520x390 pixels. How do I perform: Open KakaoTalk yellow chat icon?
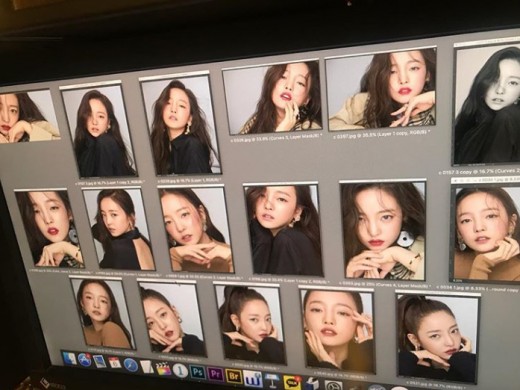coord(291,382)
